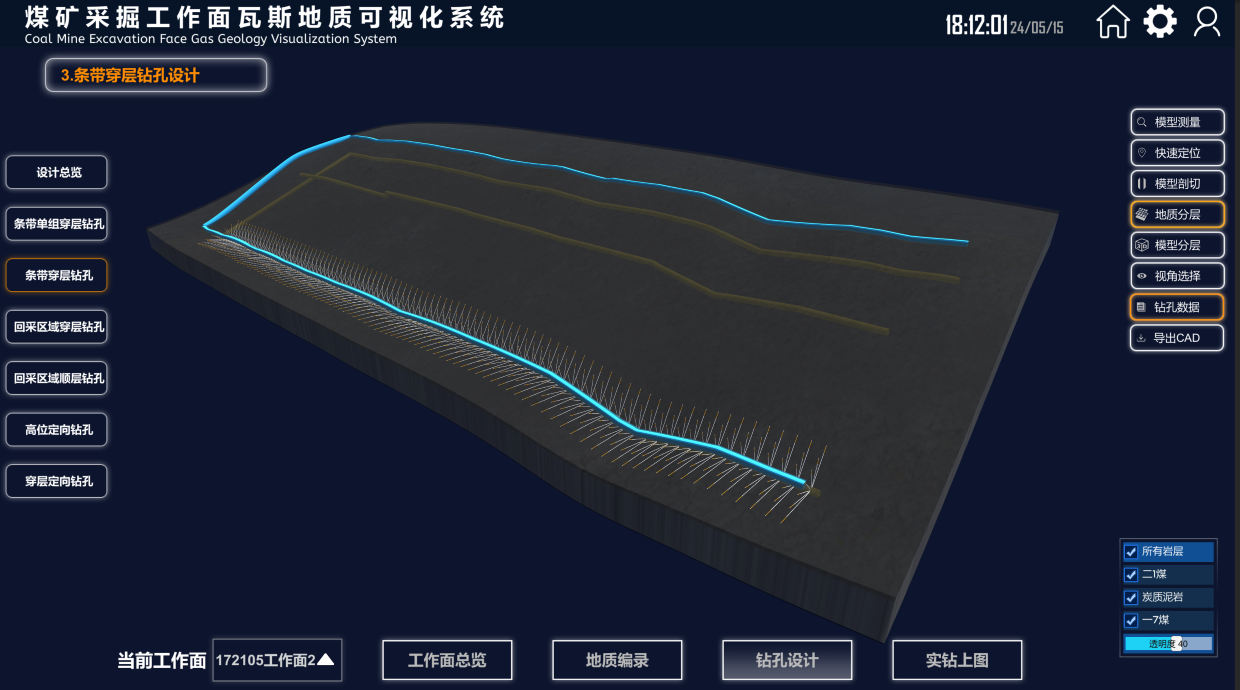Click the 模型分层 model layering tool
Image resolution: width=1240 pixels, height=690 pixels.
(x=1177, y=245)
